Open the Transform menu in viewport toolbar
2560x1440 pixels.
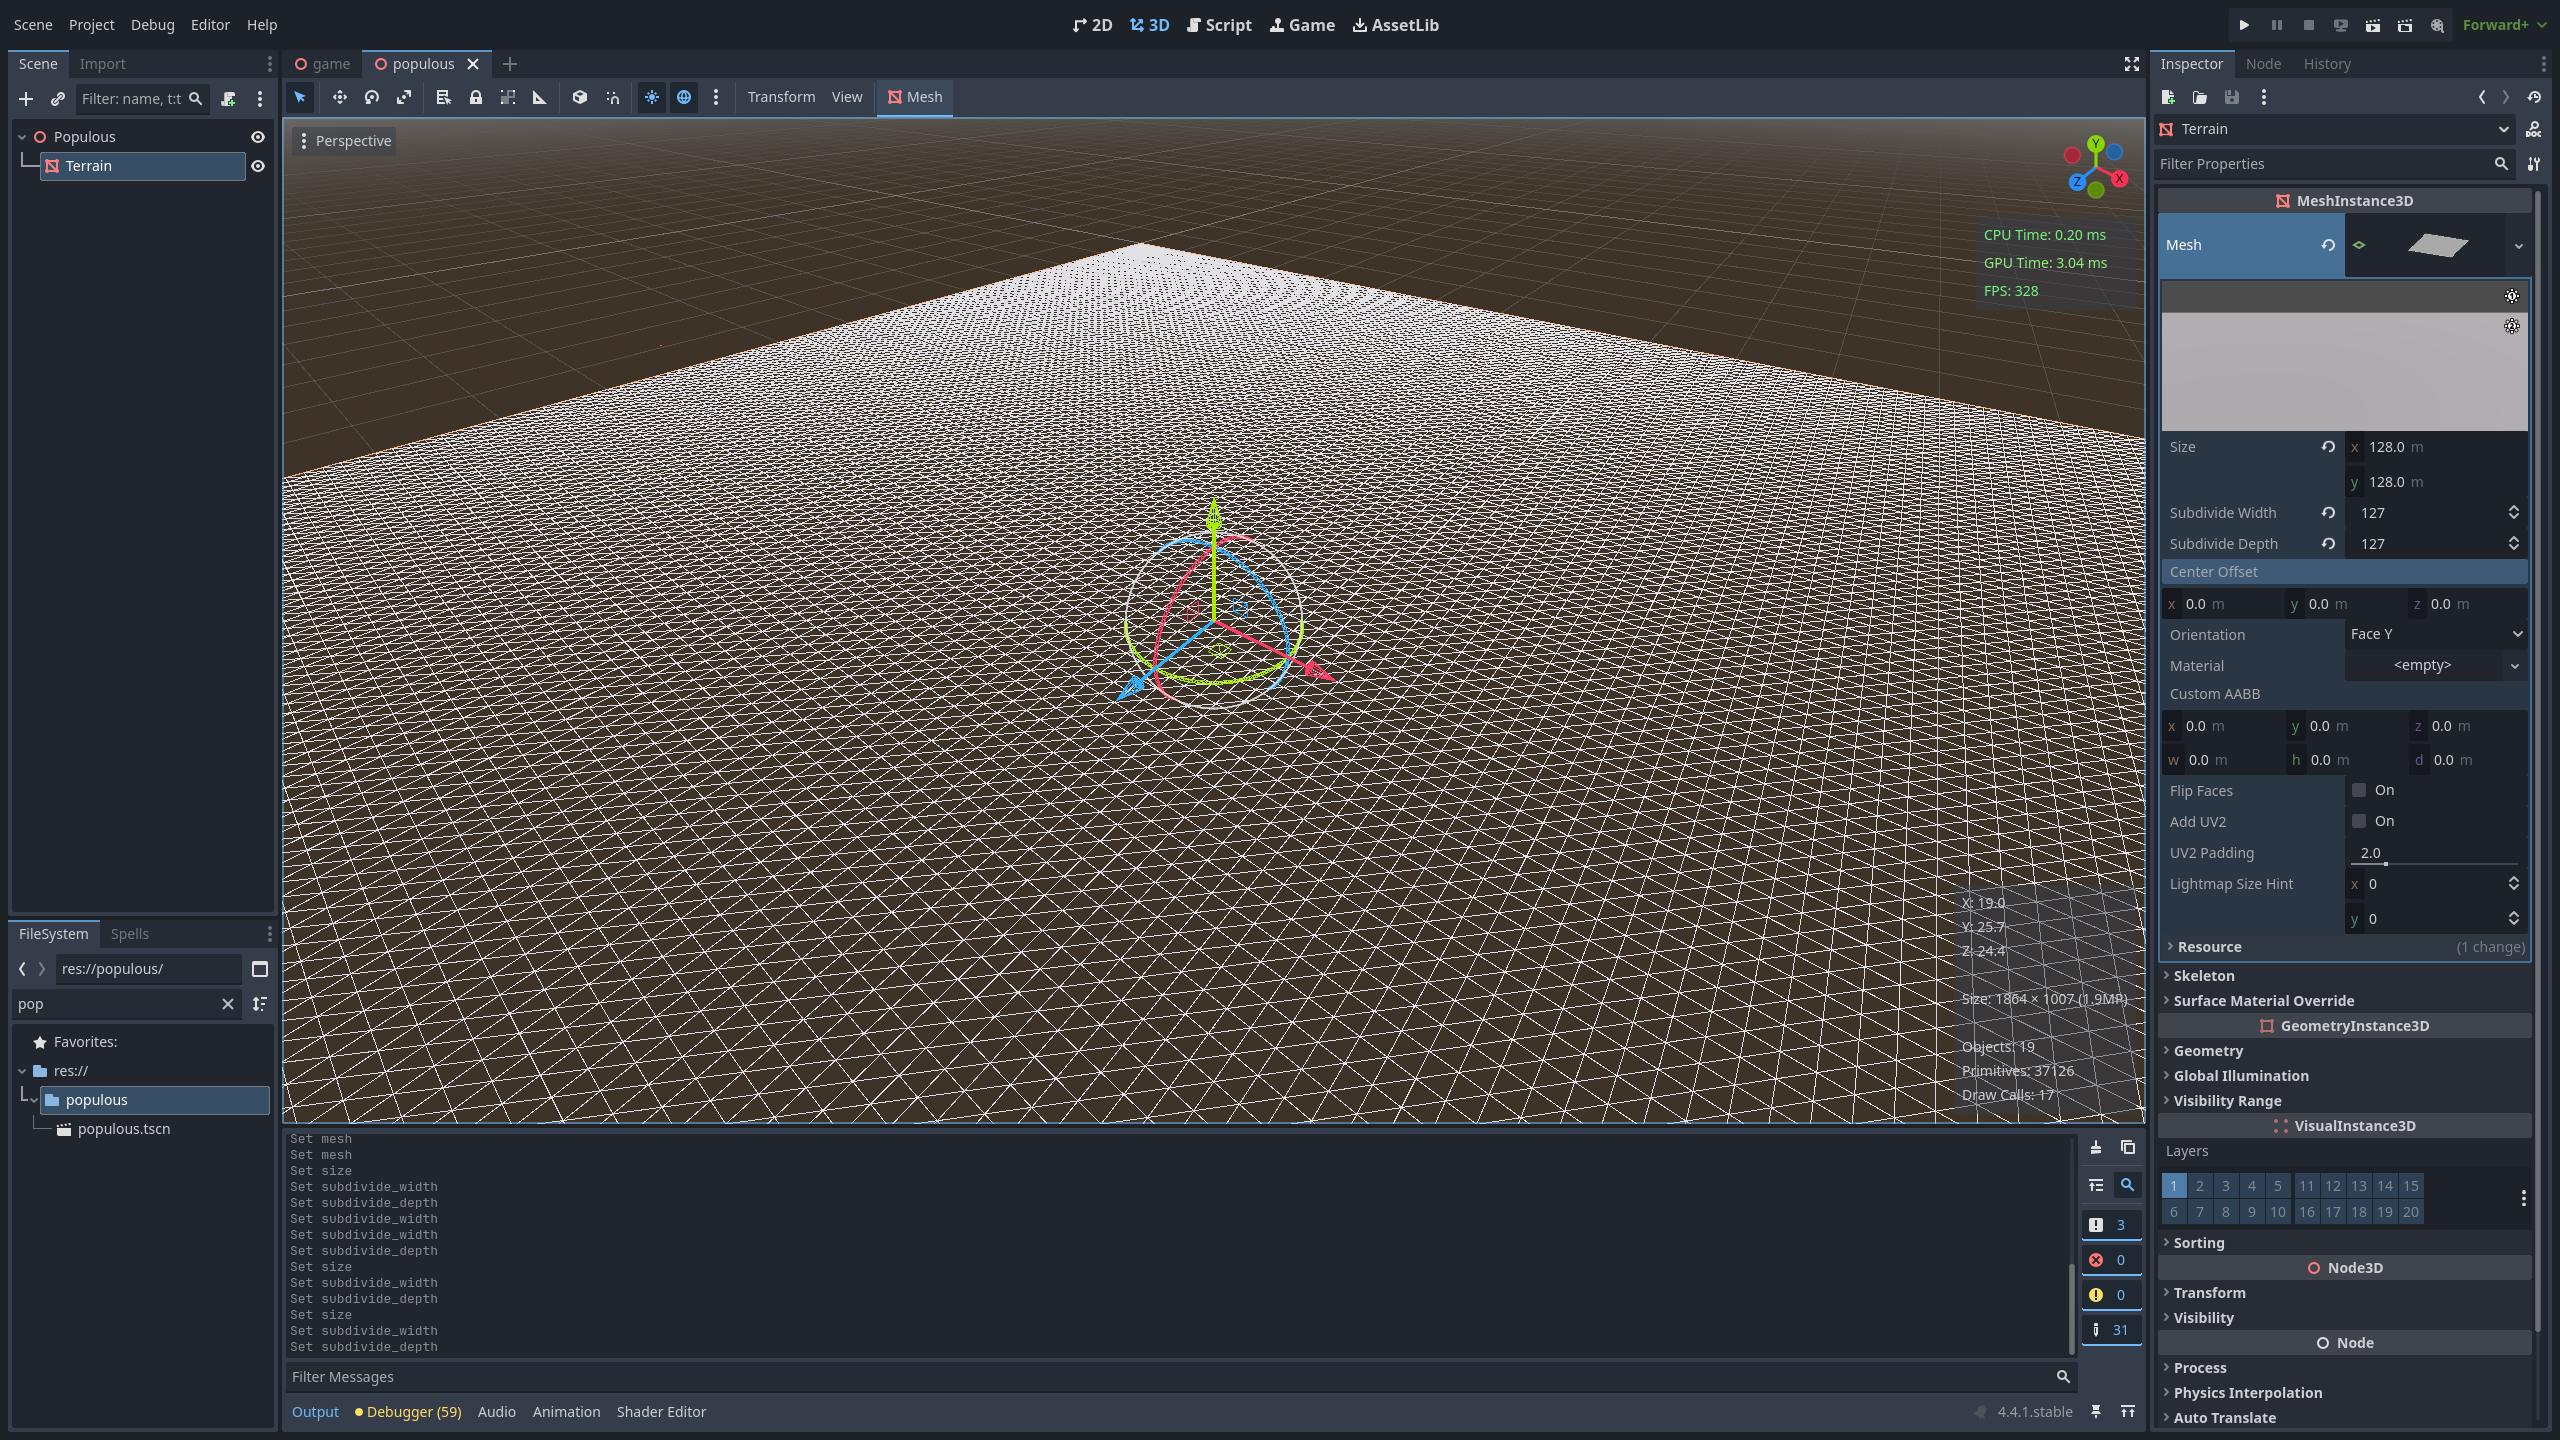[x=781, y=97]
